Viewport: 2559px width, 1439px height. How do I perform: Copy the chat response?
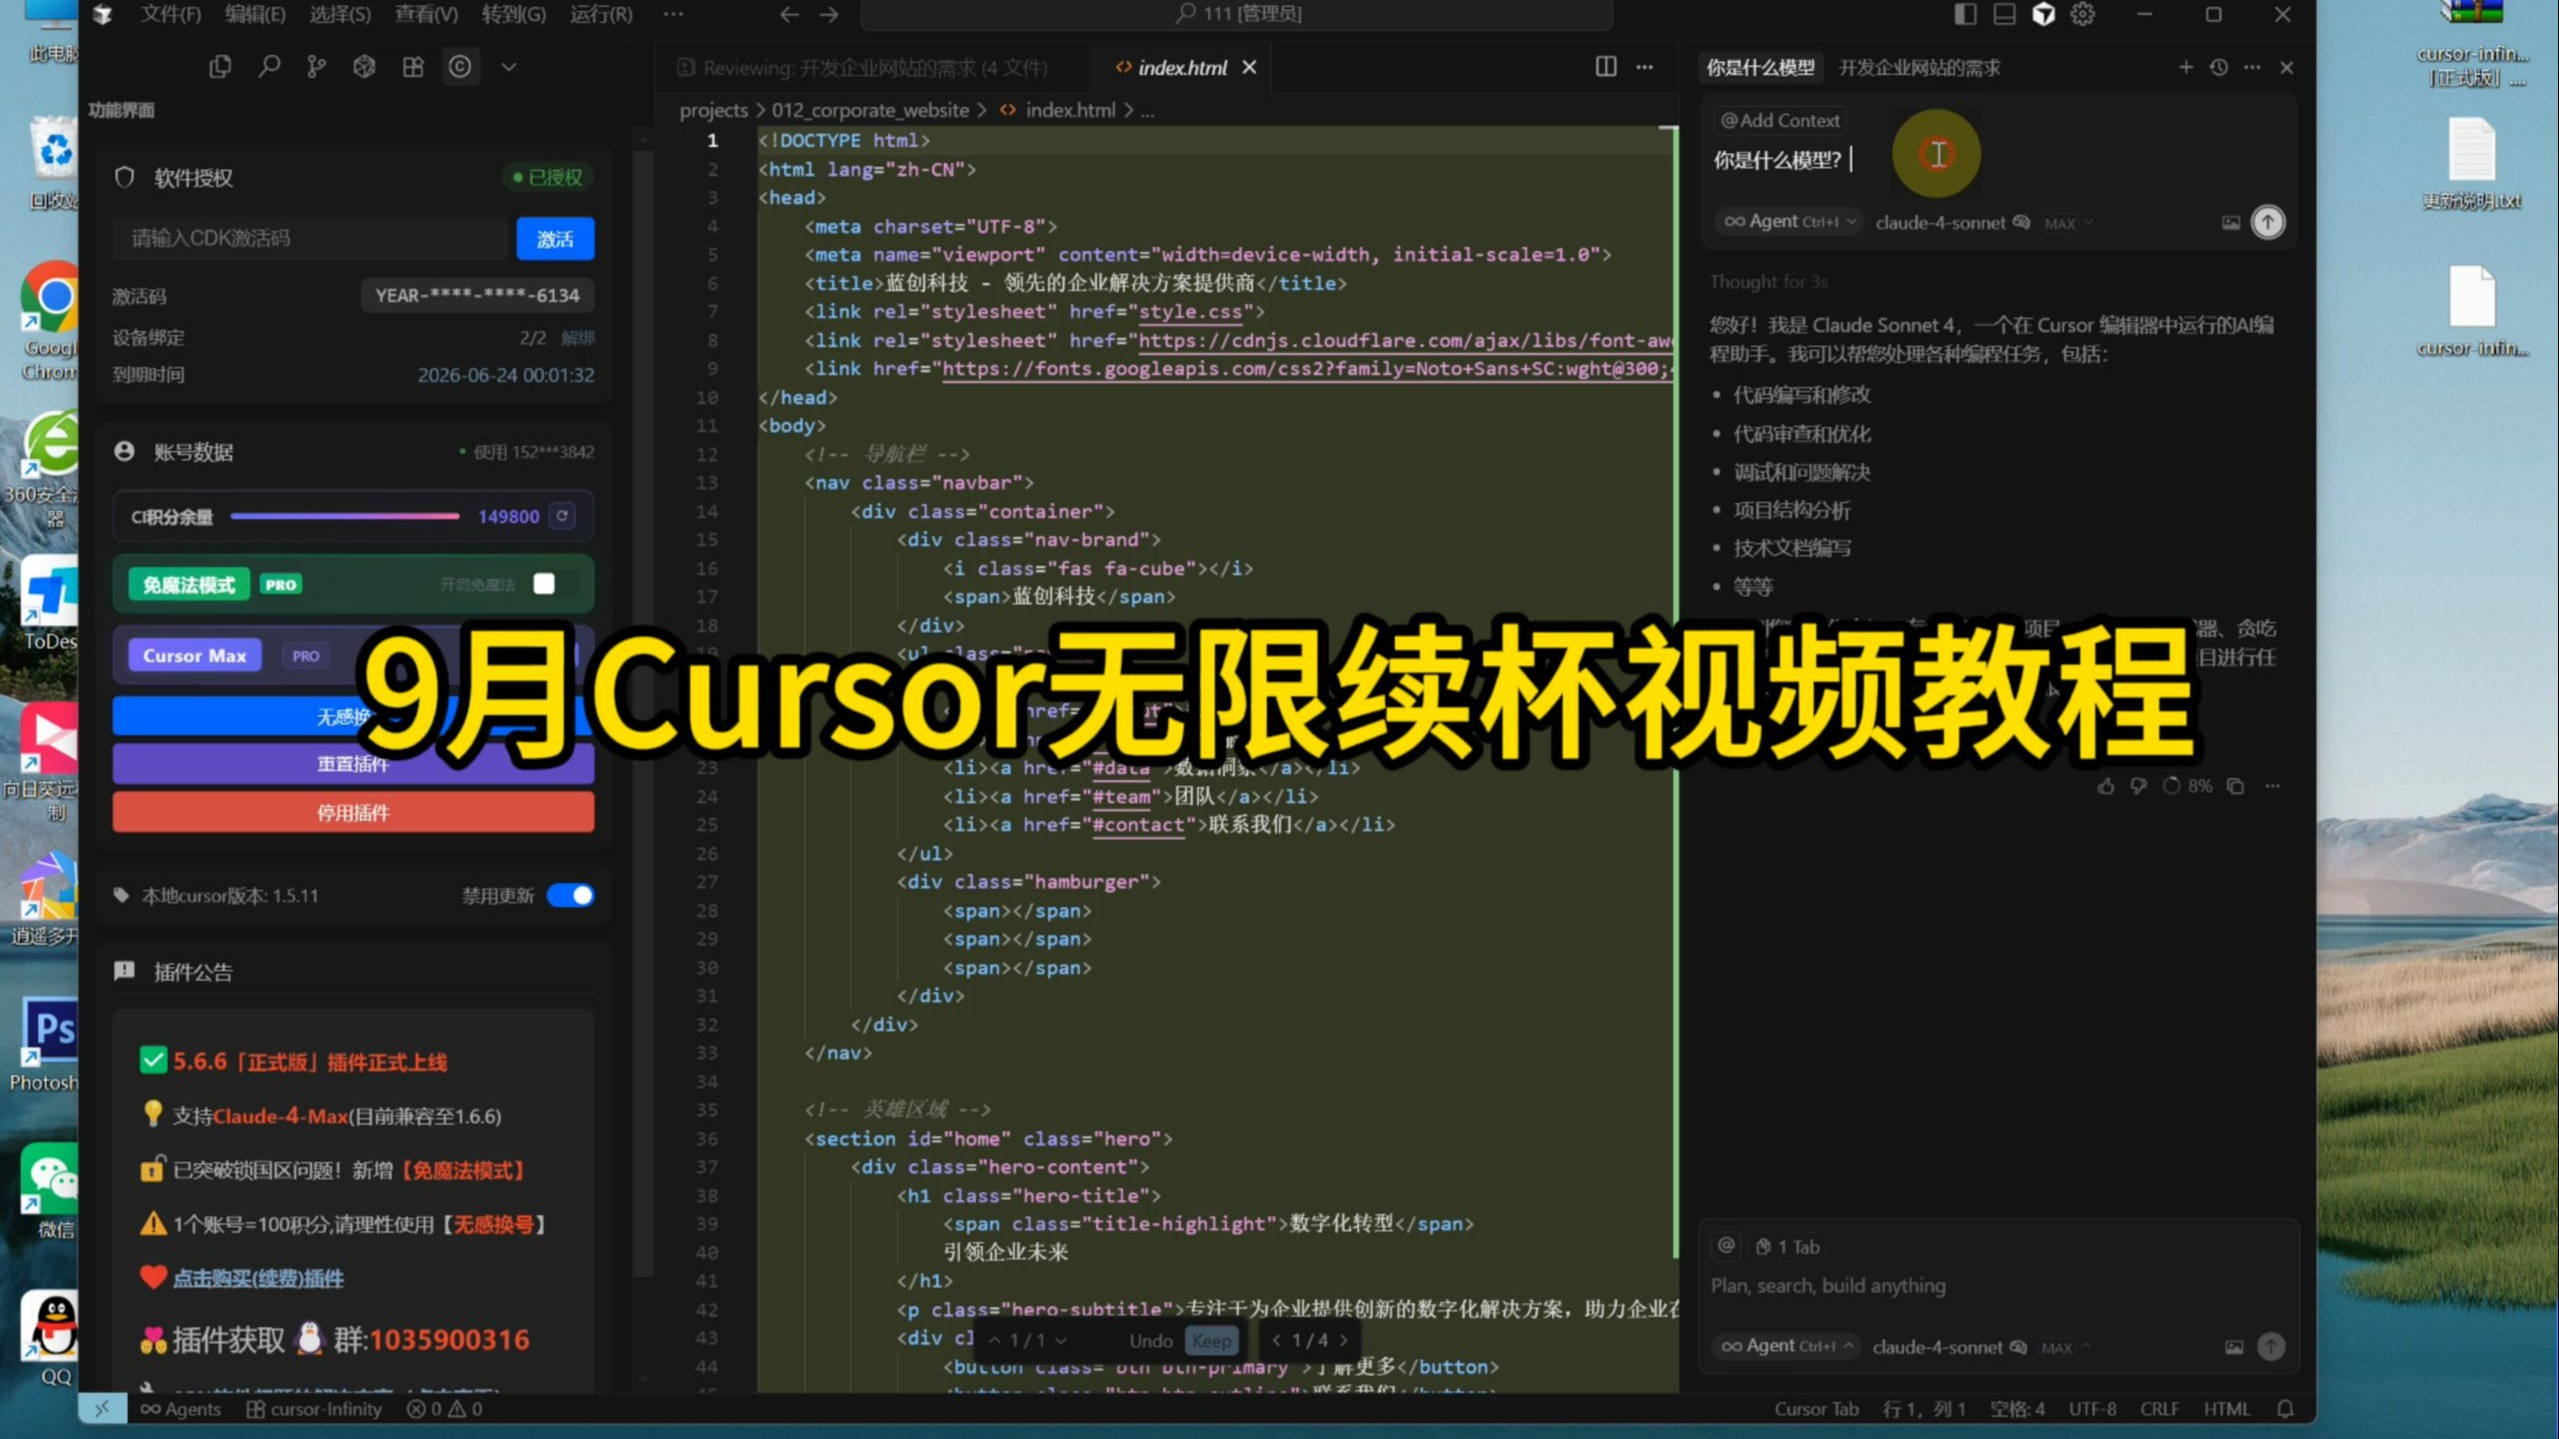[2236, 786]
